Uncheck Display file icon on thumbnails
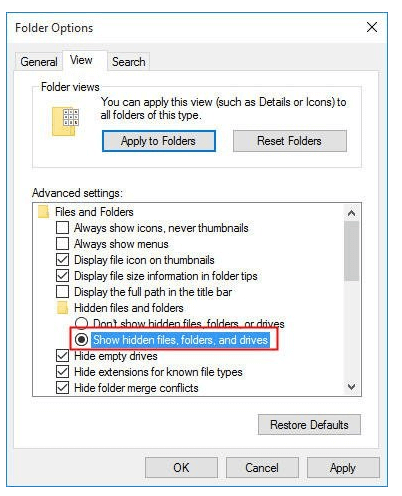Screen dimensions: 402x496 pos(63,260)
